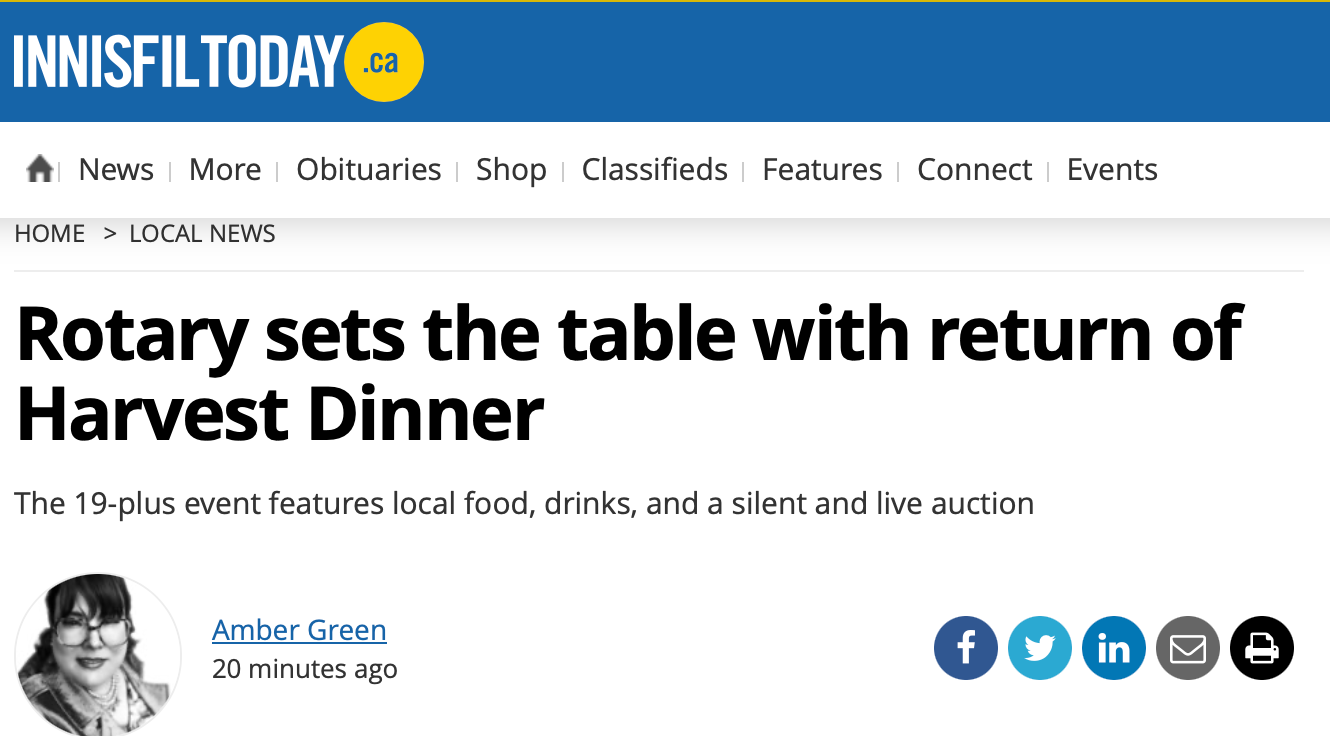
Task: Share article on Facebook
Action: pos(966,648)
